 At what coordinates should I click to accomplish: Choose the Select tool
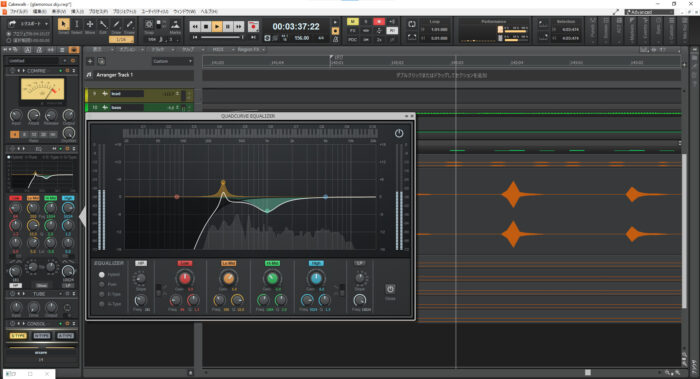[x=76, y=24]
